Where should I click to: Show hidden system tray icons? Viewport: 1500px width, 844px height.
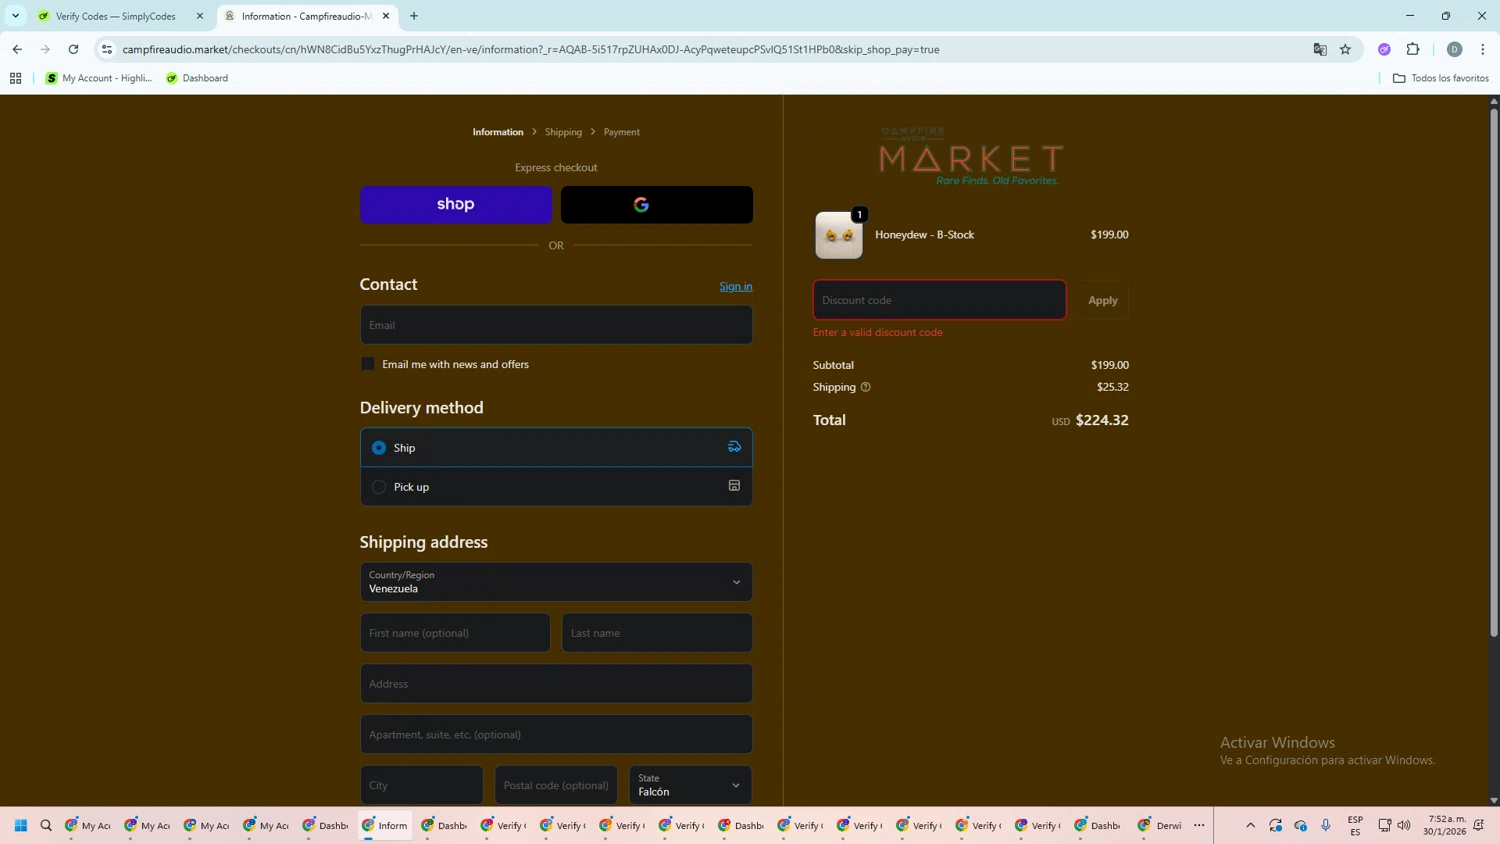[1250, 826]
